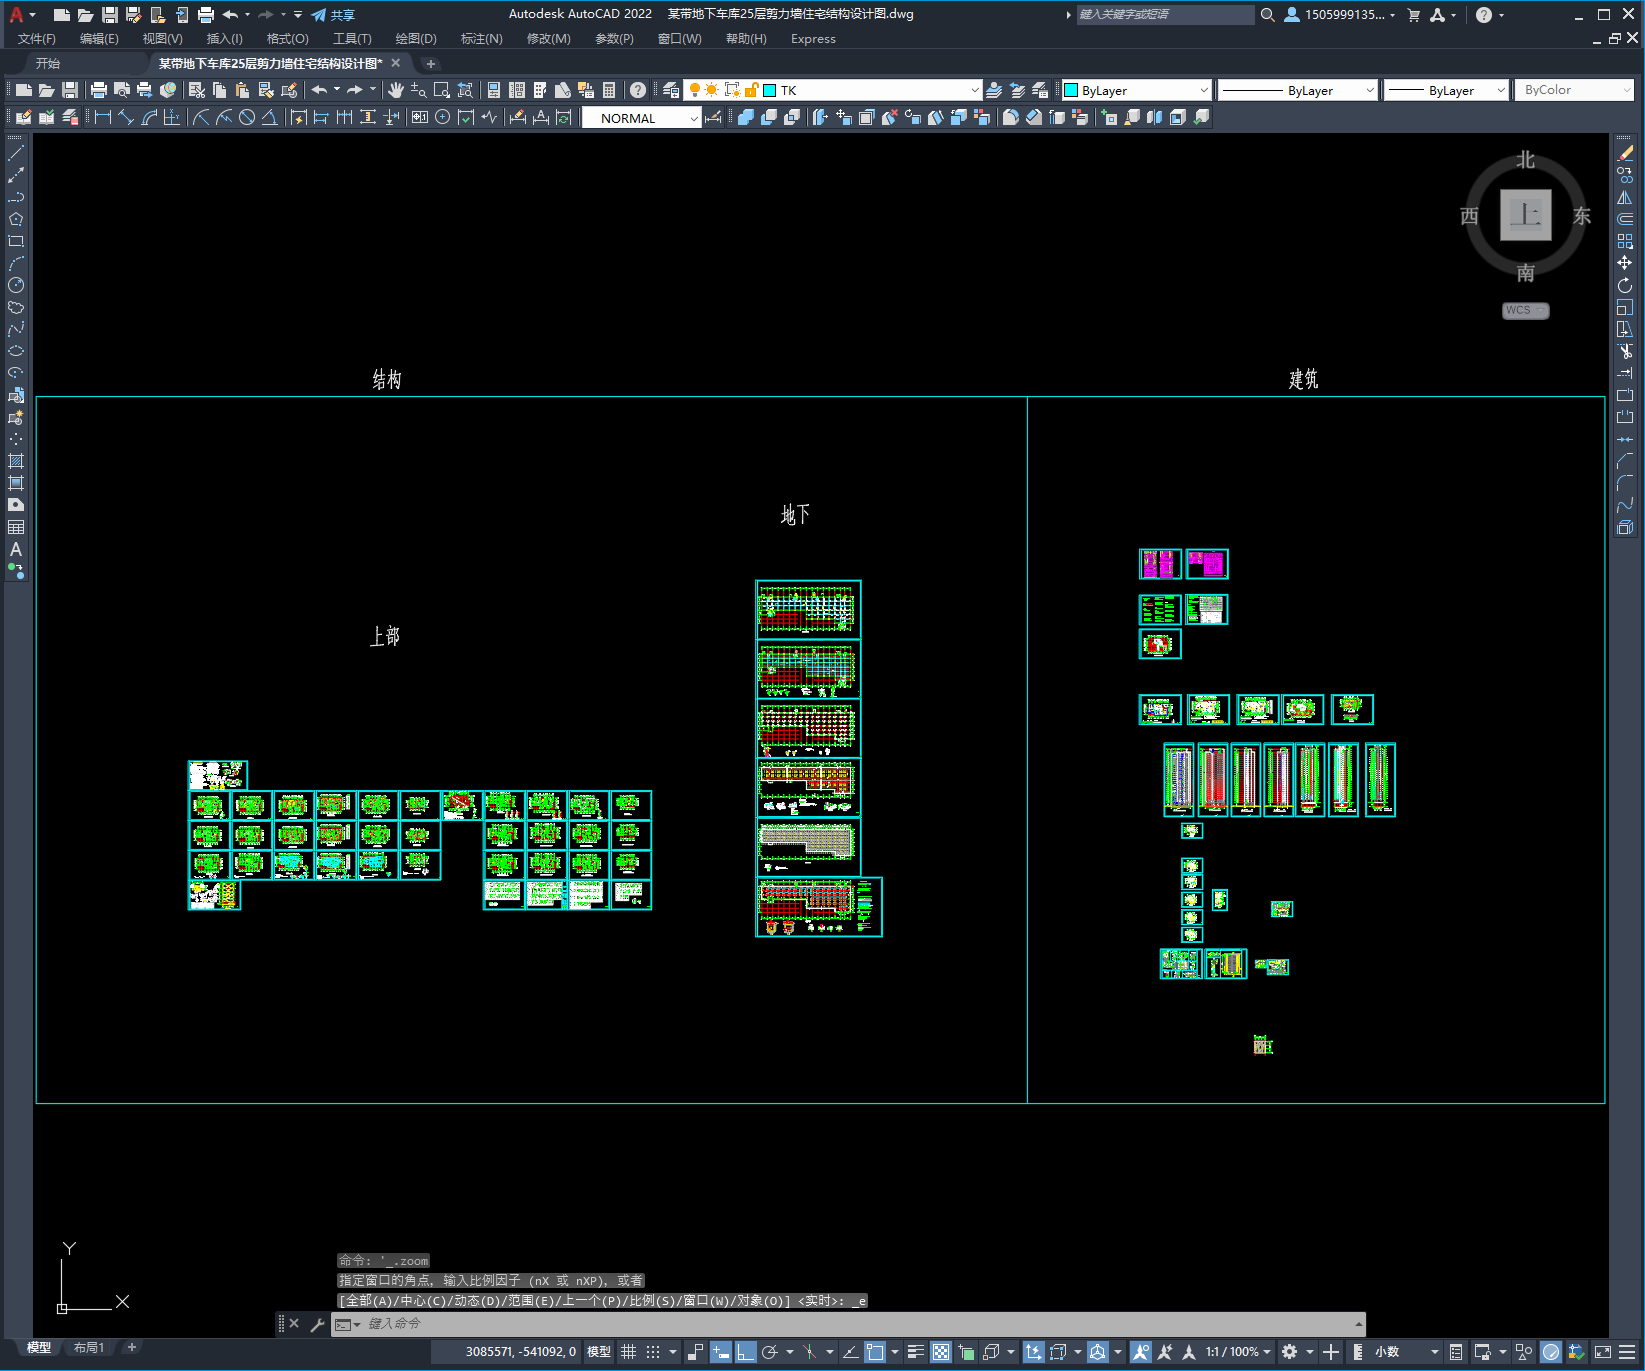Click the search magnifier icon in title bar
Image resolution: width=1645 pixels, height=1371 pixels.
(x=1267, y=15)
